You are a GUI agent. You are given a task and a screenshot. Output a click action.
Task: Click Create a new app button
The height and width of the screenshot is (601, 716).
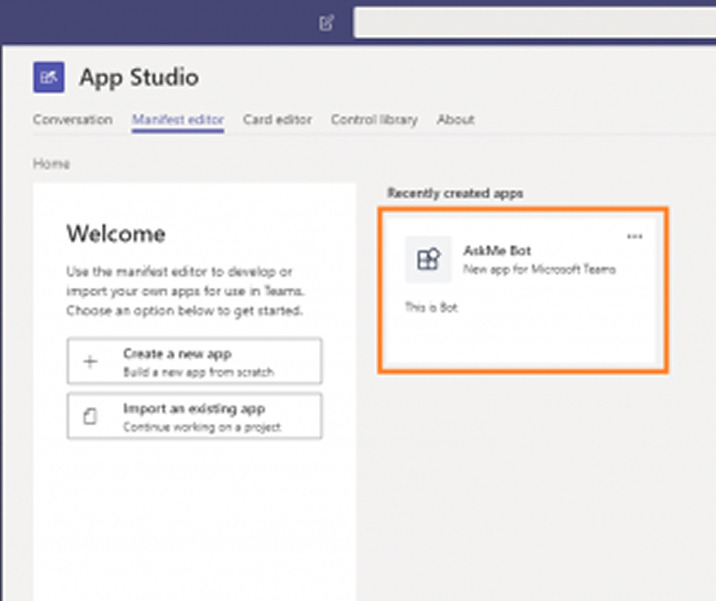pyautogui.click(x=195, y=361)
